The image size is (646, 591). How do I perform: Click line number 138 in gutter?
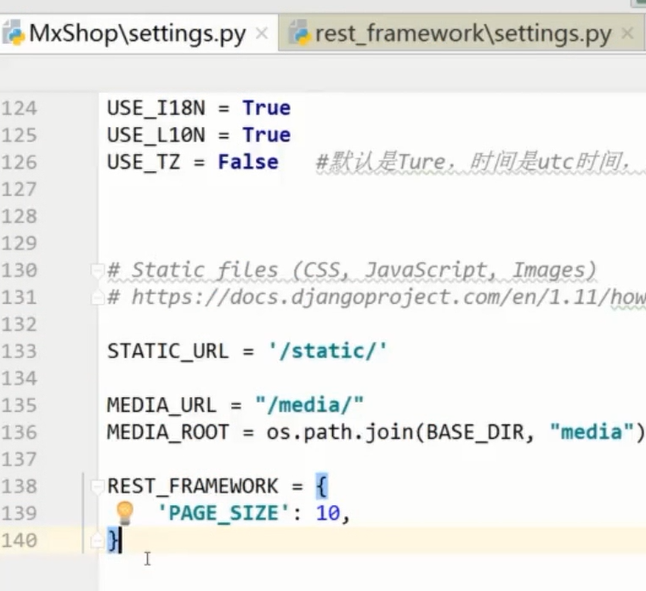click(19, 486)
